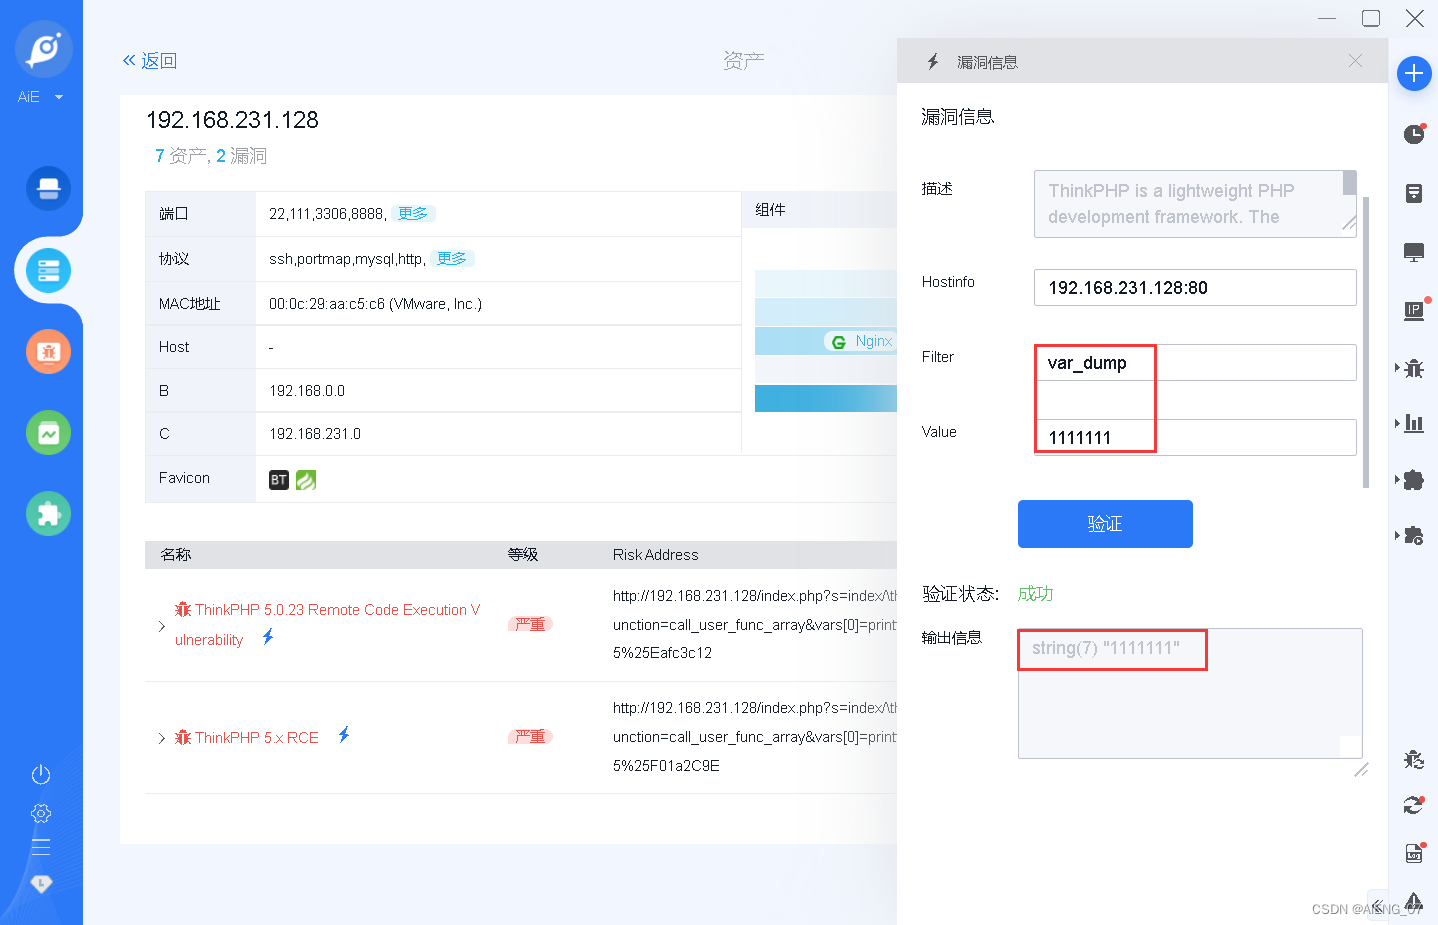Viewport: 1438px width, 925px height.
Task: Click the C segment value 192.168.231.0
Action: [x=315, y=434]
